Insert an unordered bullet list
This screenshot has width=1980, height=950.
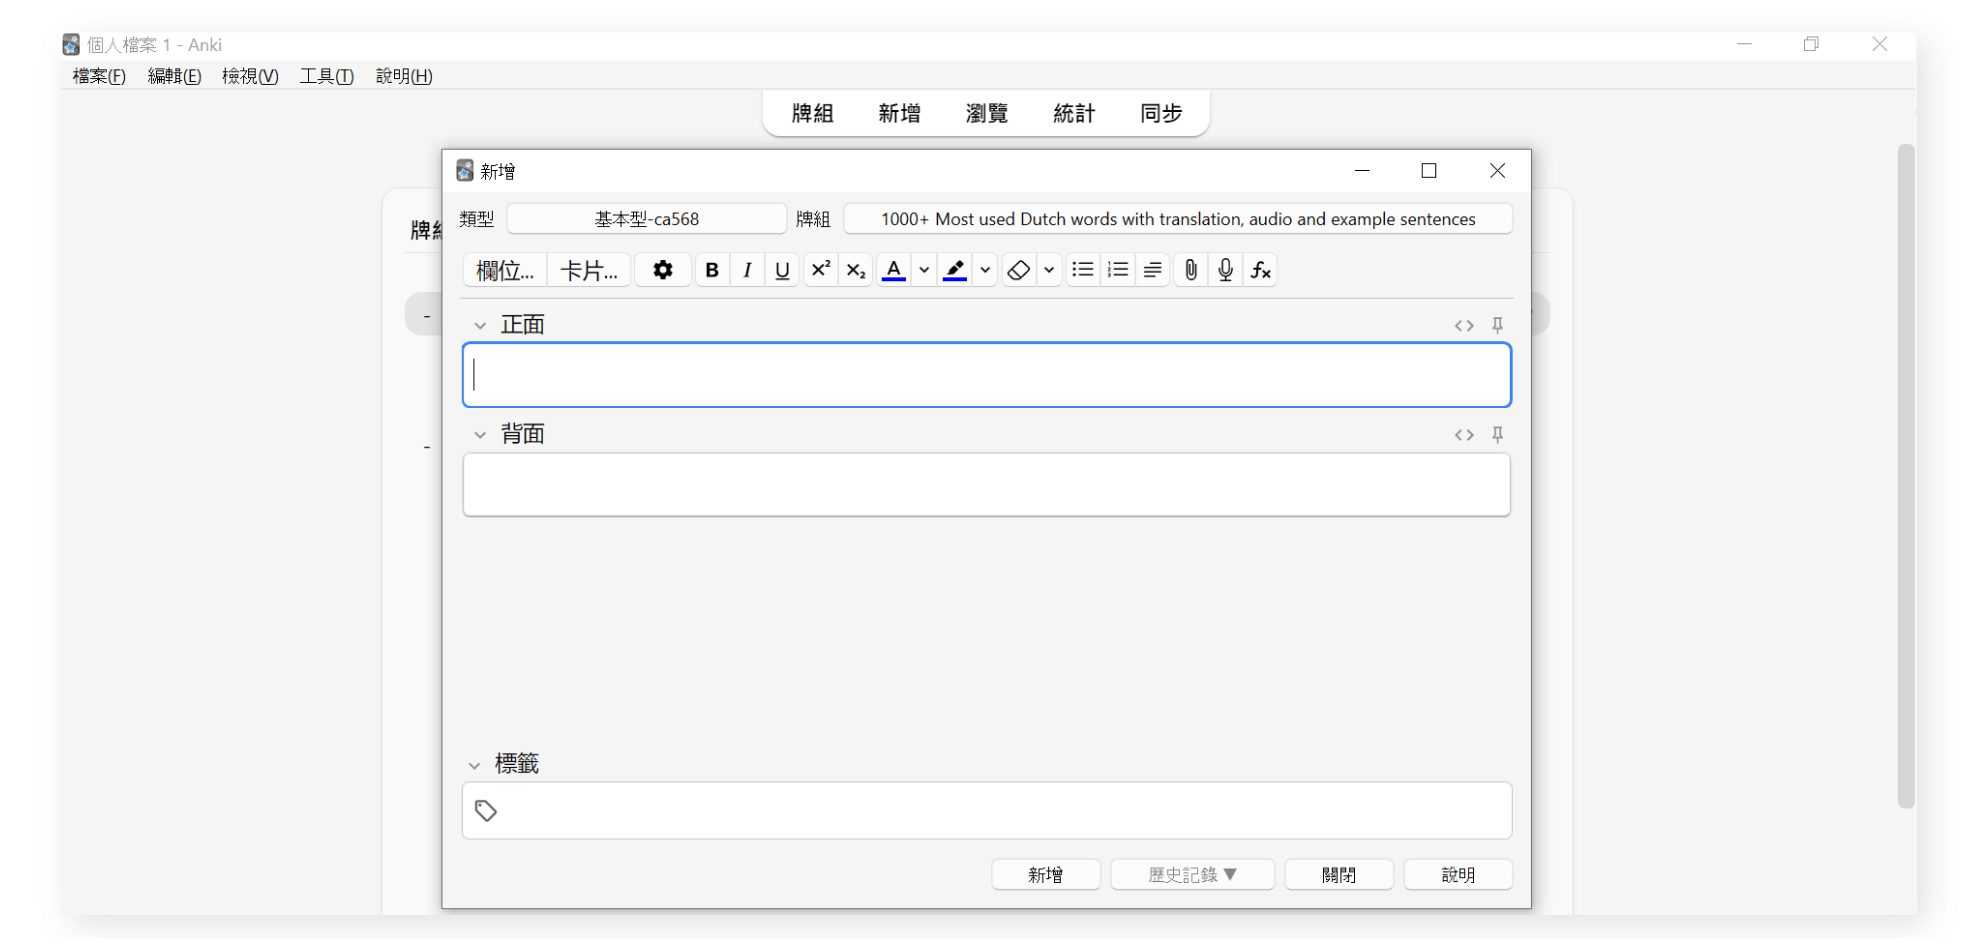click(1082, 270)
